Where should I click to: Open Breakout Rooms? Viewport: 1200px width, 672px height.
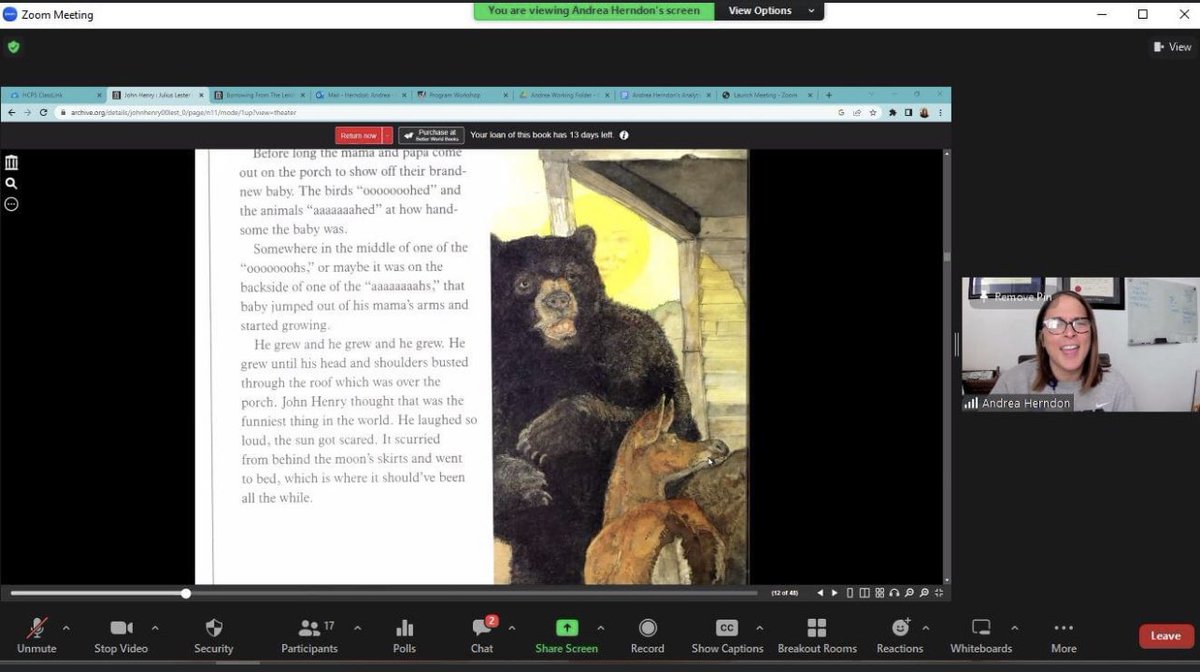(817, 634)
